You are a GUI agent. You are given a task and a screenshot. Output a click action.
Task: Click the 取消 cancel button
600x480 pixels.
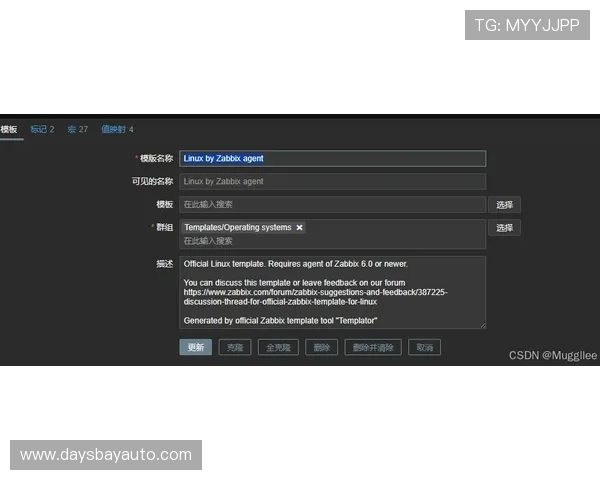[x=424, y=347]
